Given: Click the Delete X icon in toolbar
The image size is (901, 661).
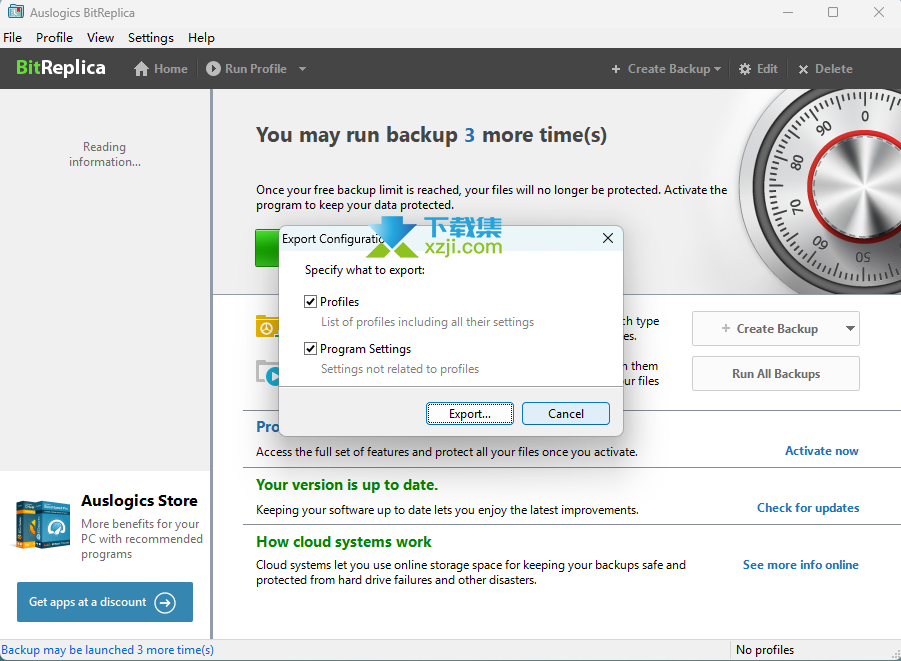Looking at the screenshot, I should (x=803, y=69).
